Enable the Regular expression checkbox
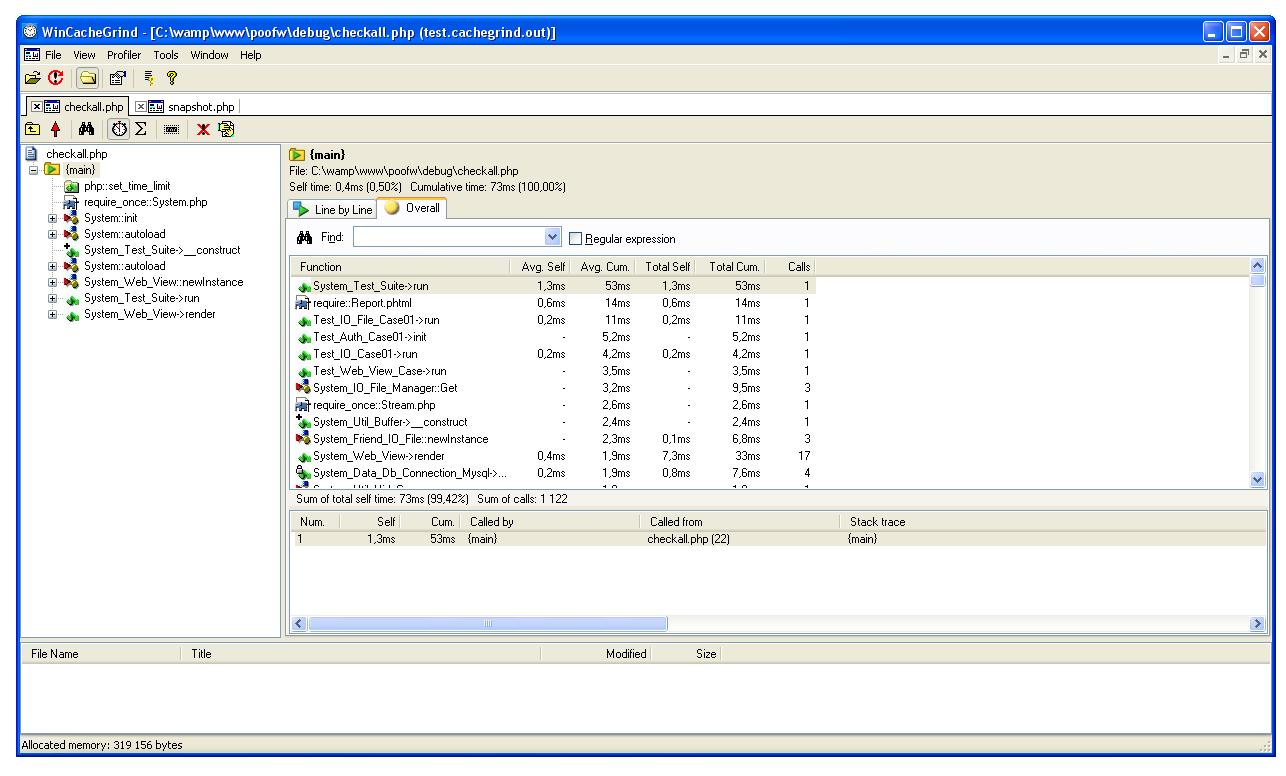 pyautogui.click(x=575, y=239)
